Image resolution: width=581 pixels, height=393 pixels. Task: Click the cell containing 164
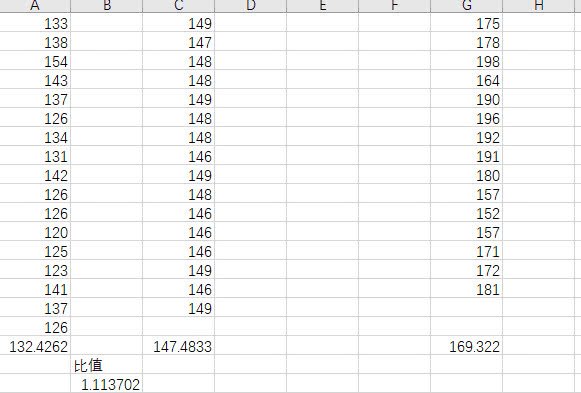(x=467, y=79)
